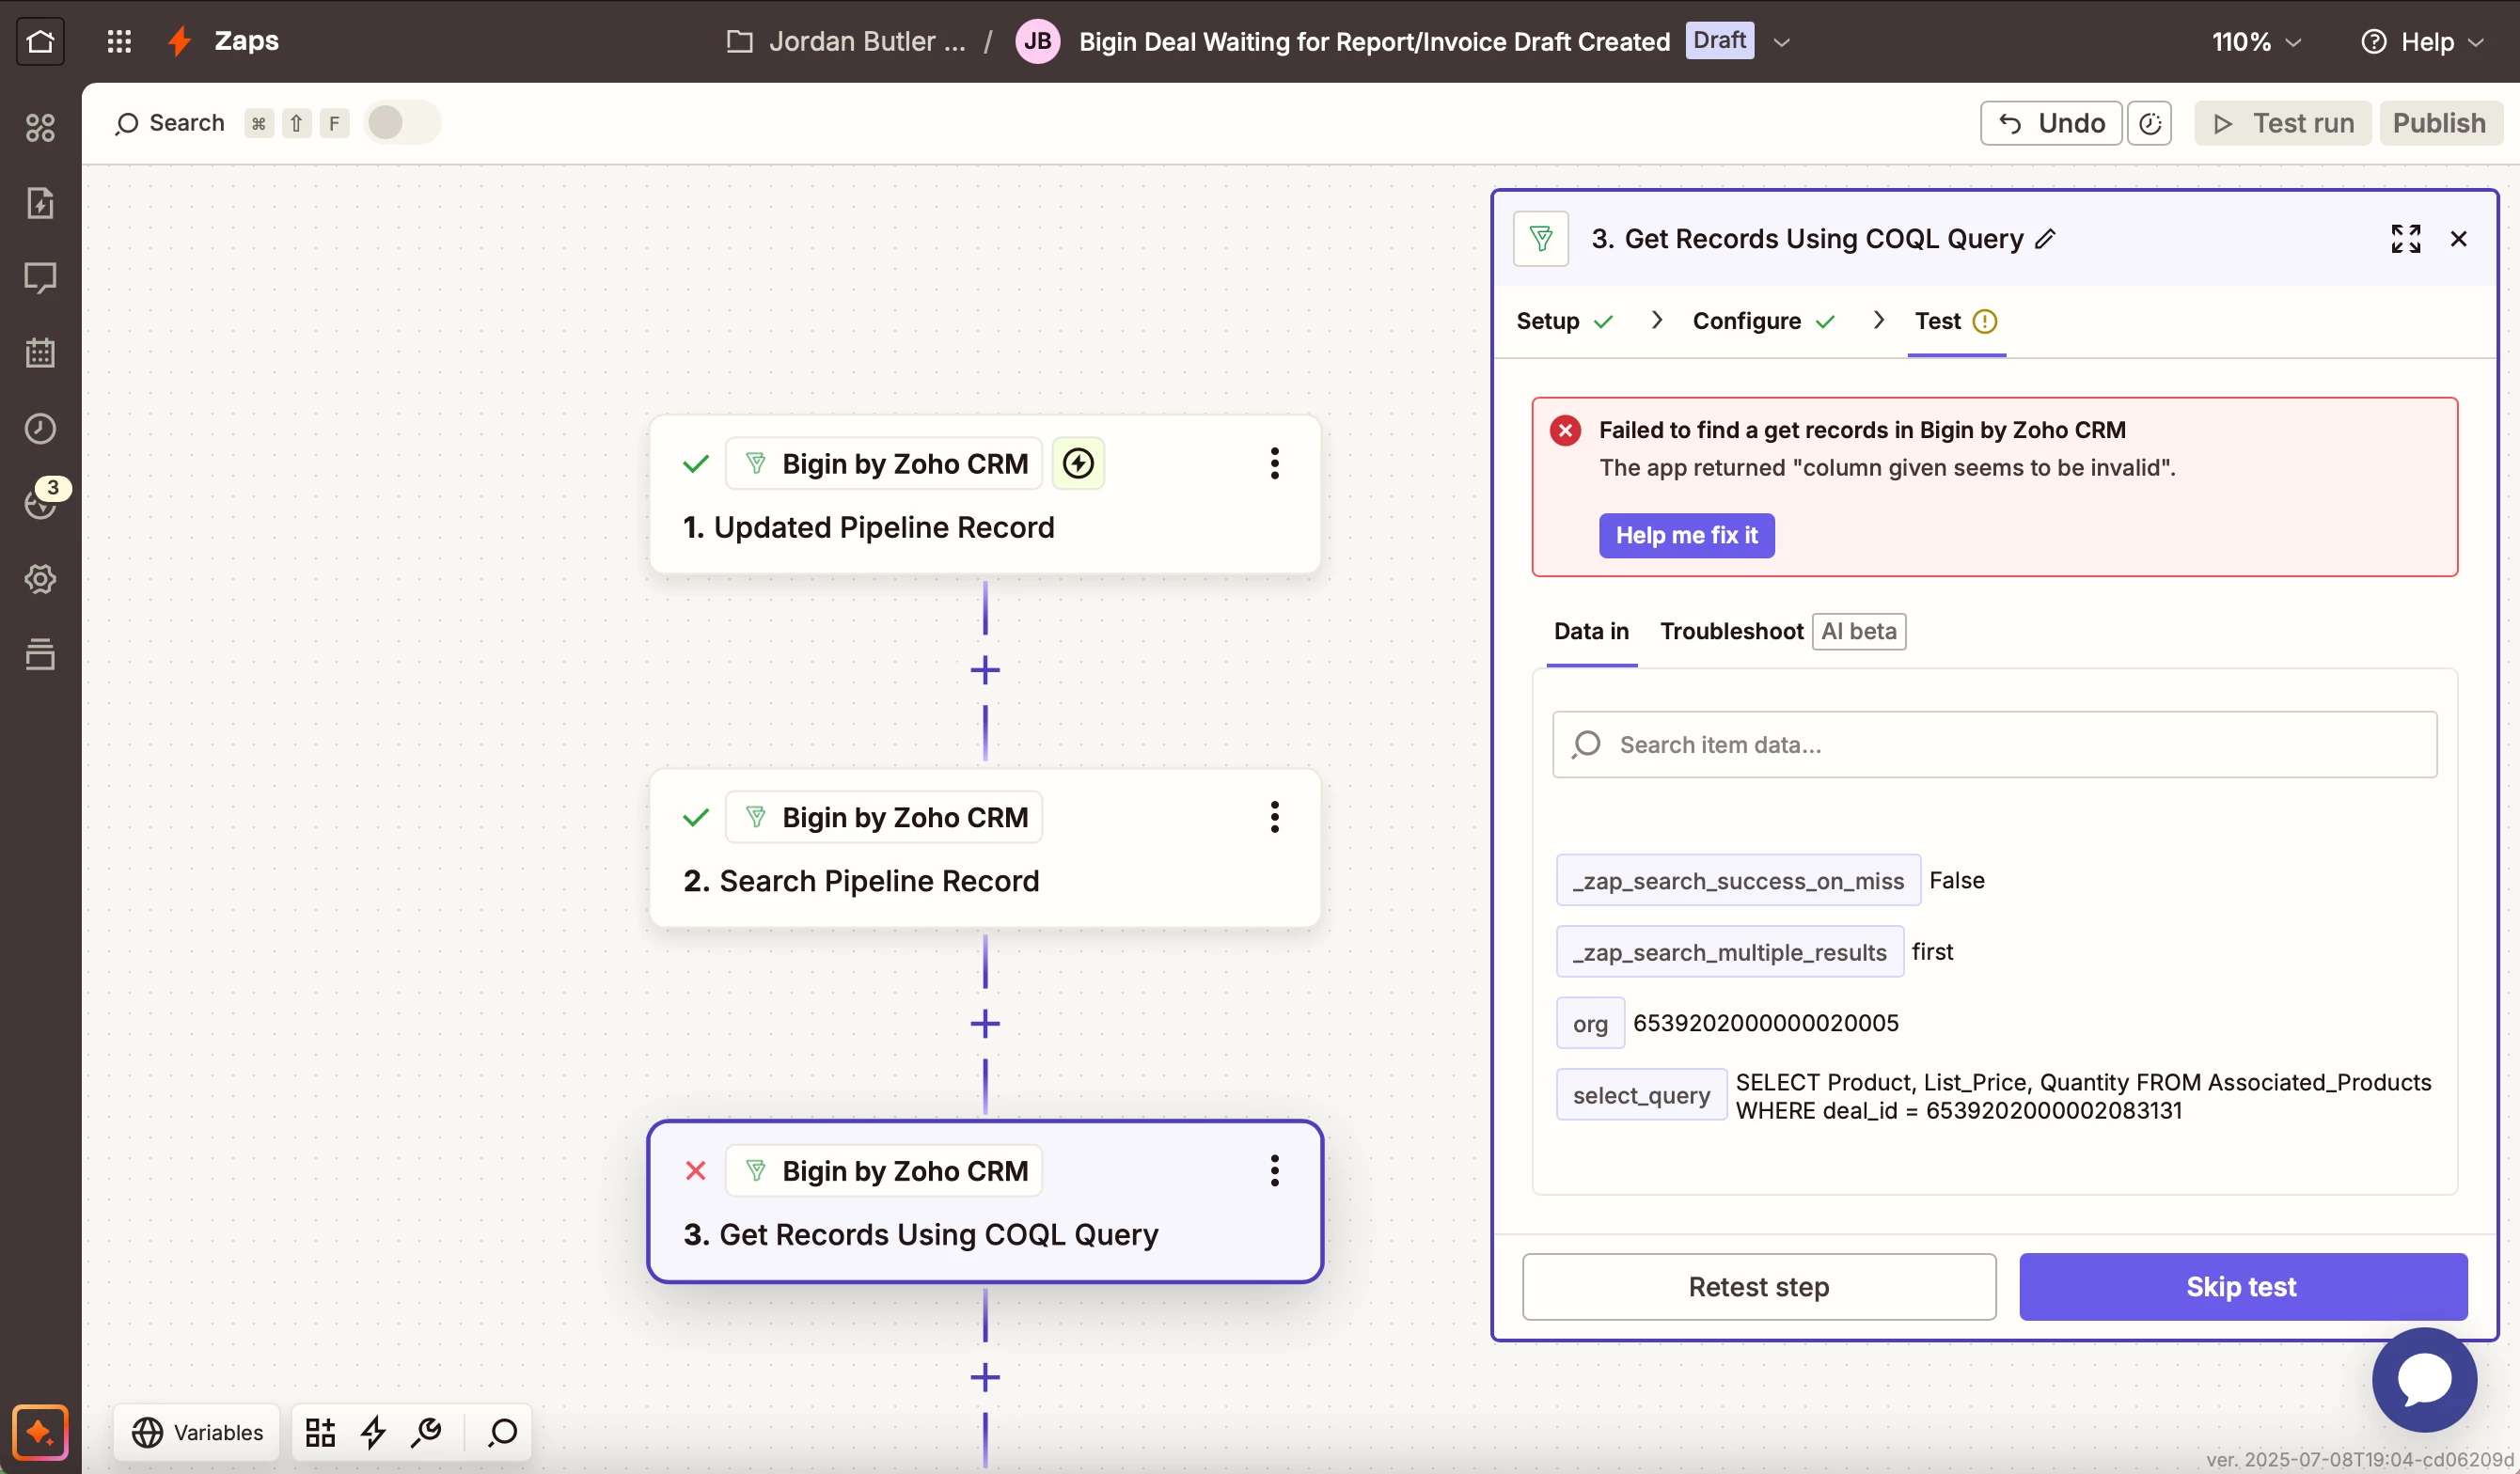Open the Help menu dropdown
2520x1474 pixels.
point(2421,42)
